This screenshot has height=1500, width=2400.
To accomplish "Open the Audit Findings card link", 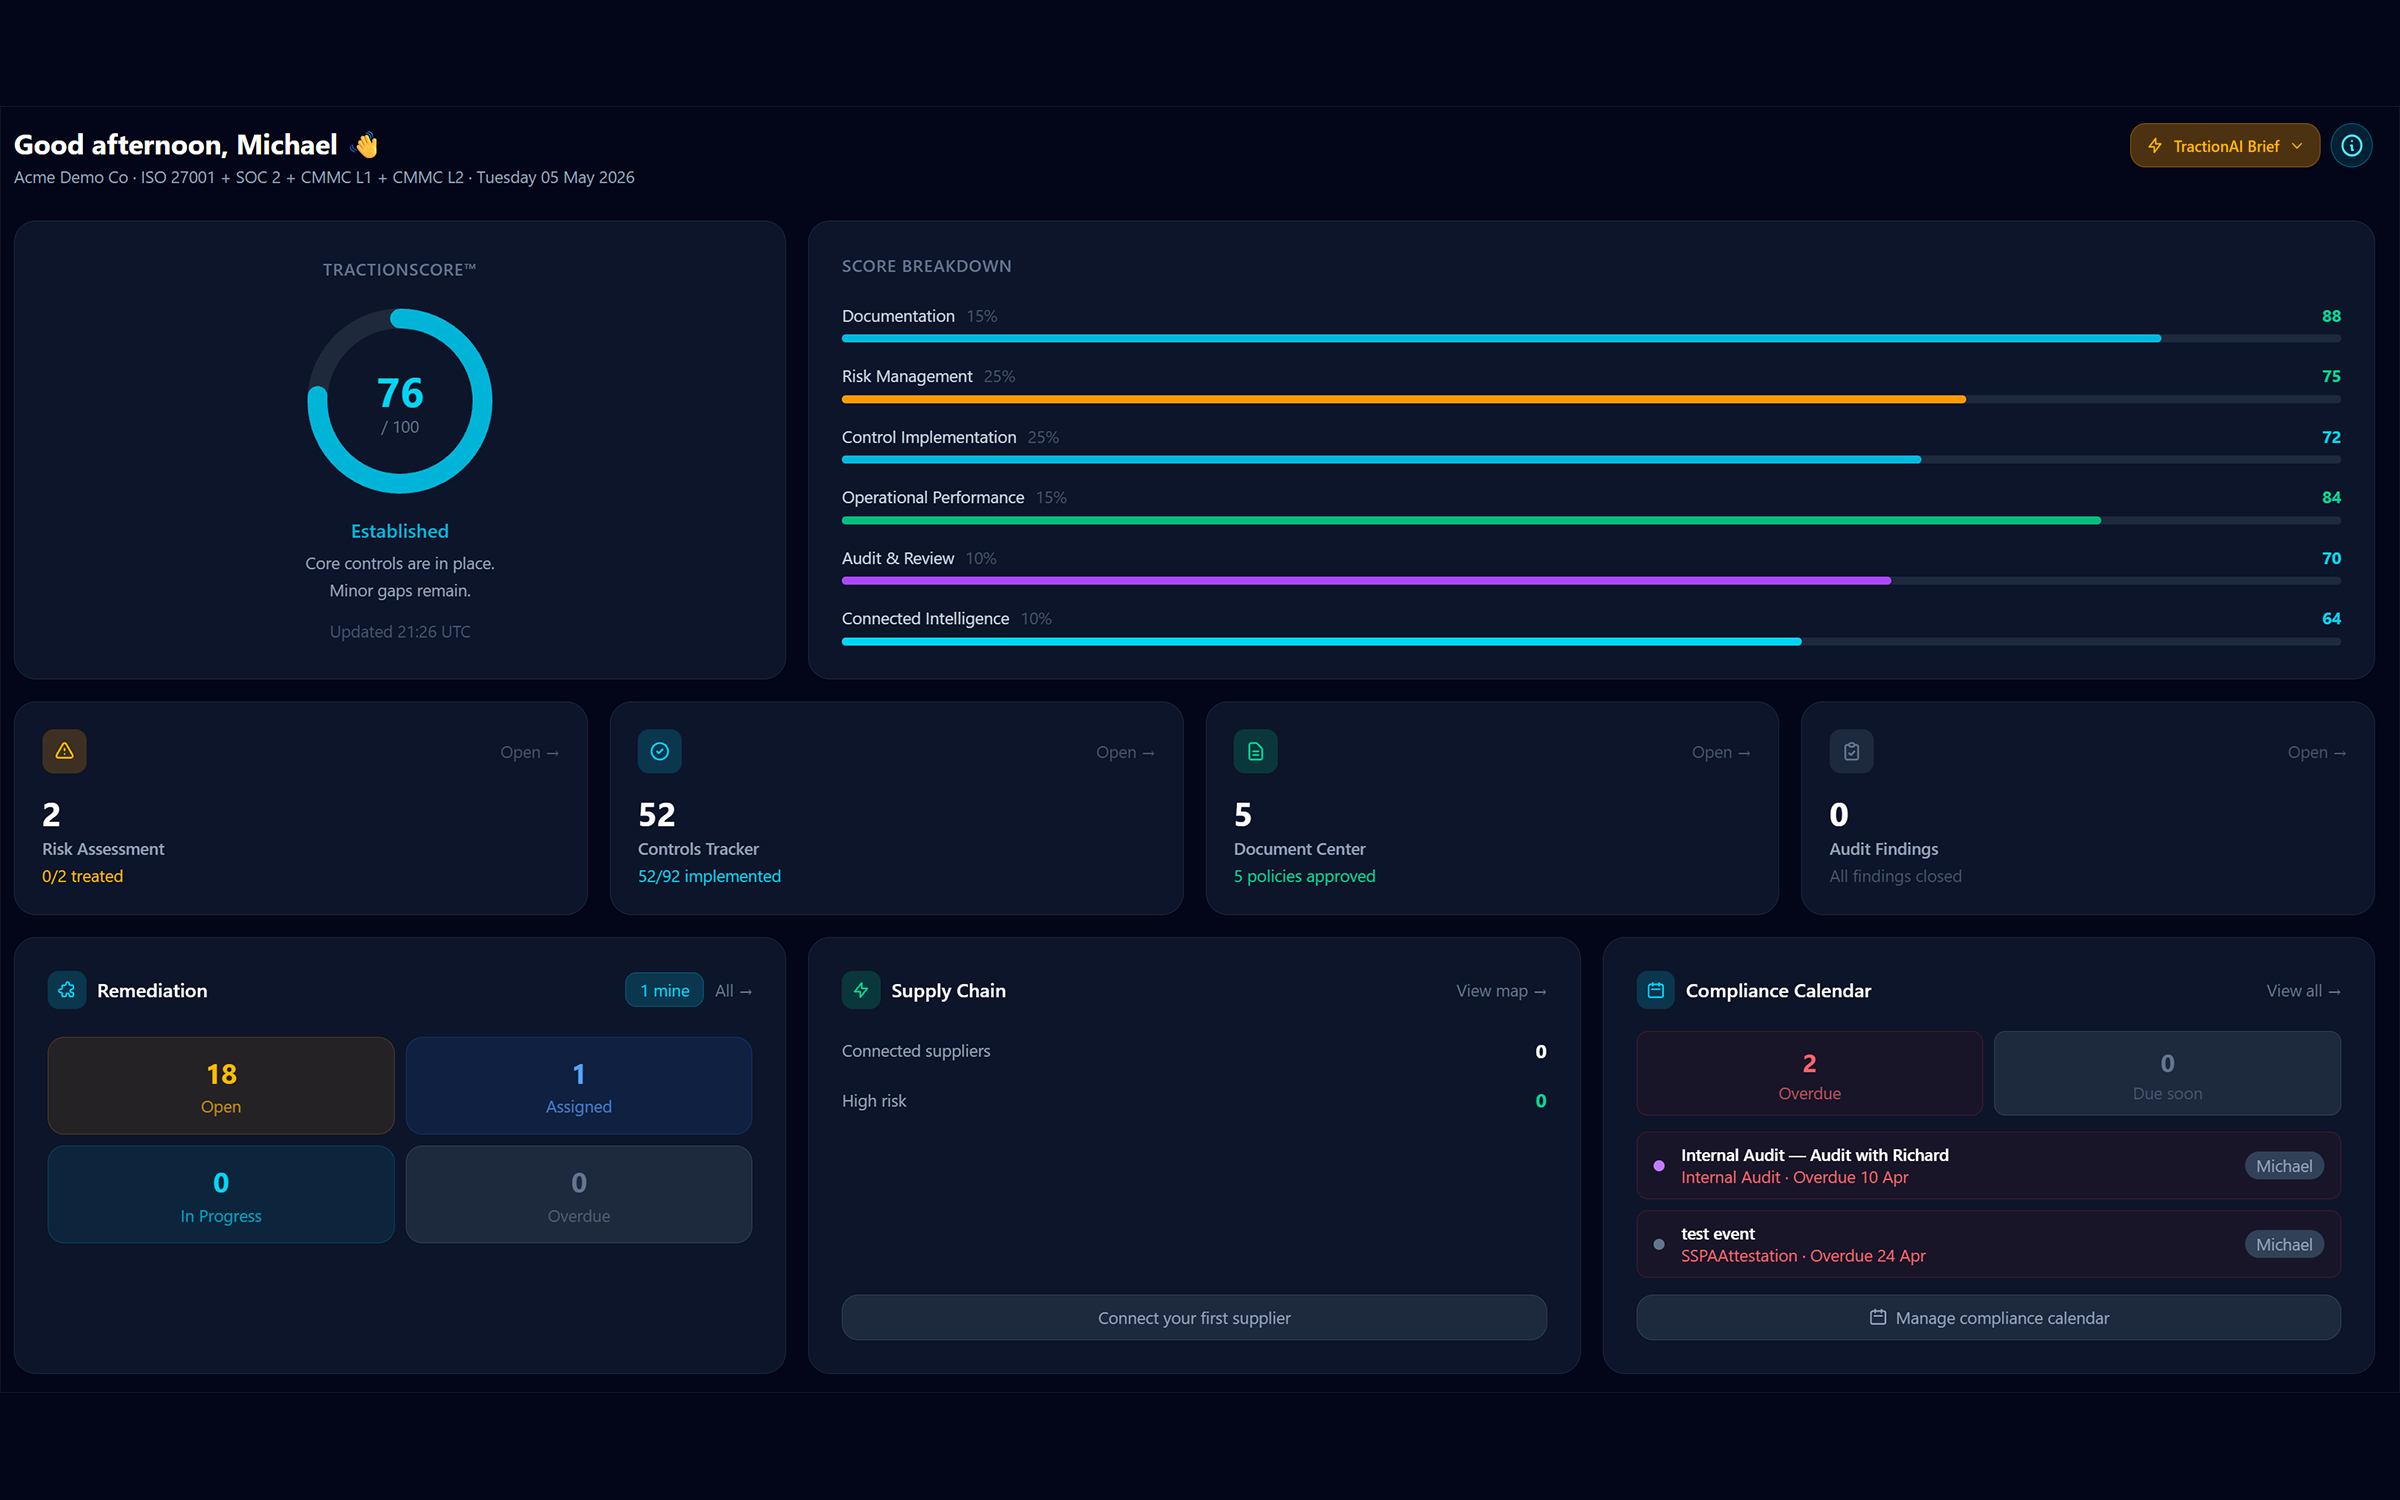I will [x=2316, y=752].
